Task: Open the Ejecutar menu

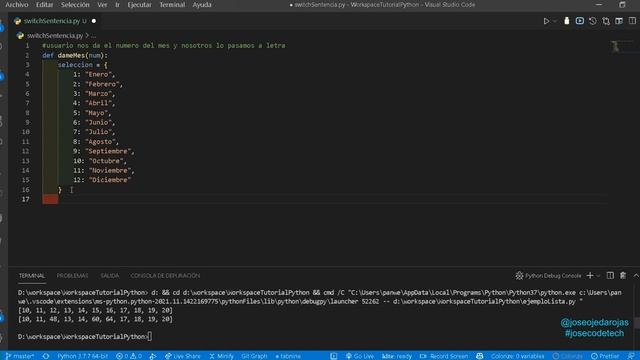Action: pos(140,5)
